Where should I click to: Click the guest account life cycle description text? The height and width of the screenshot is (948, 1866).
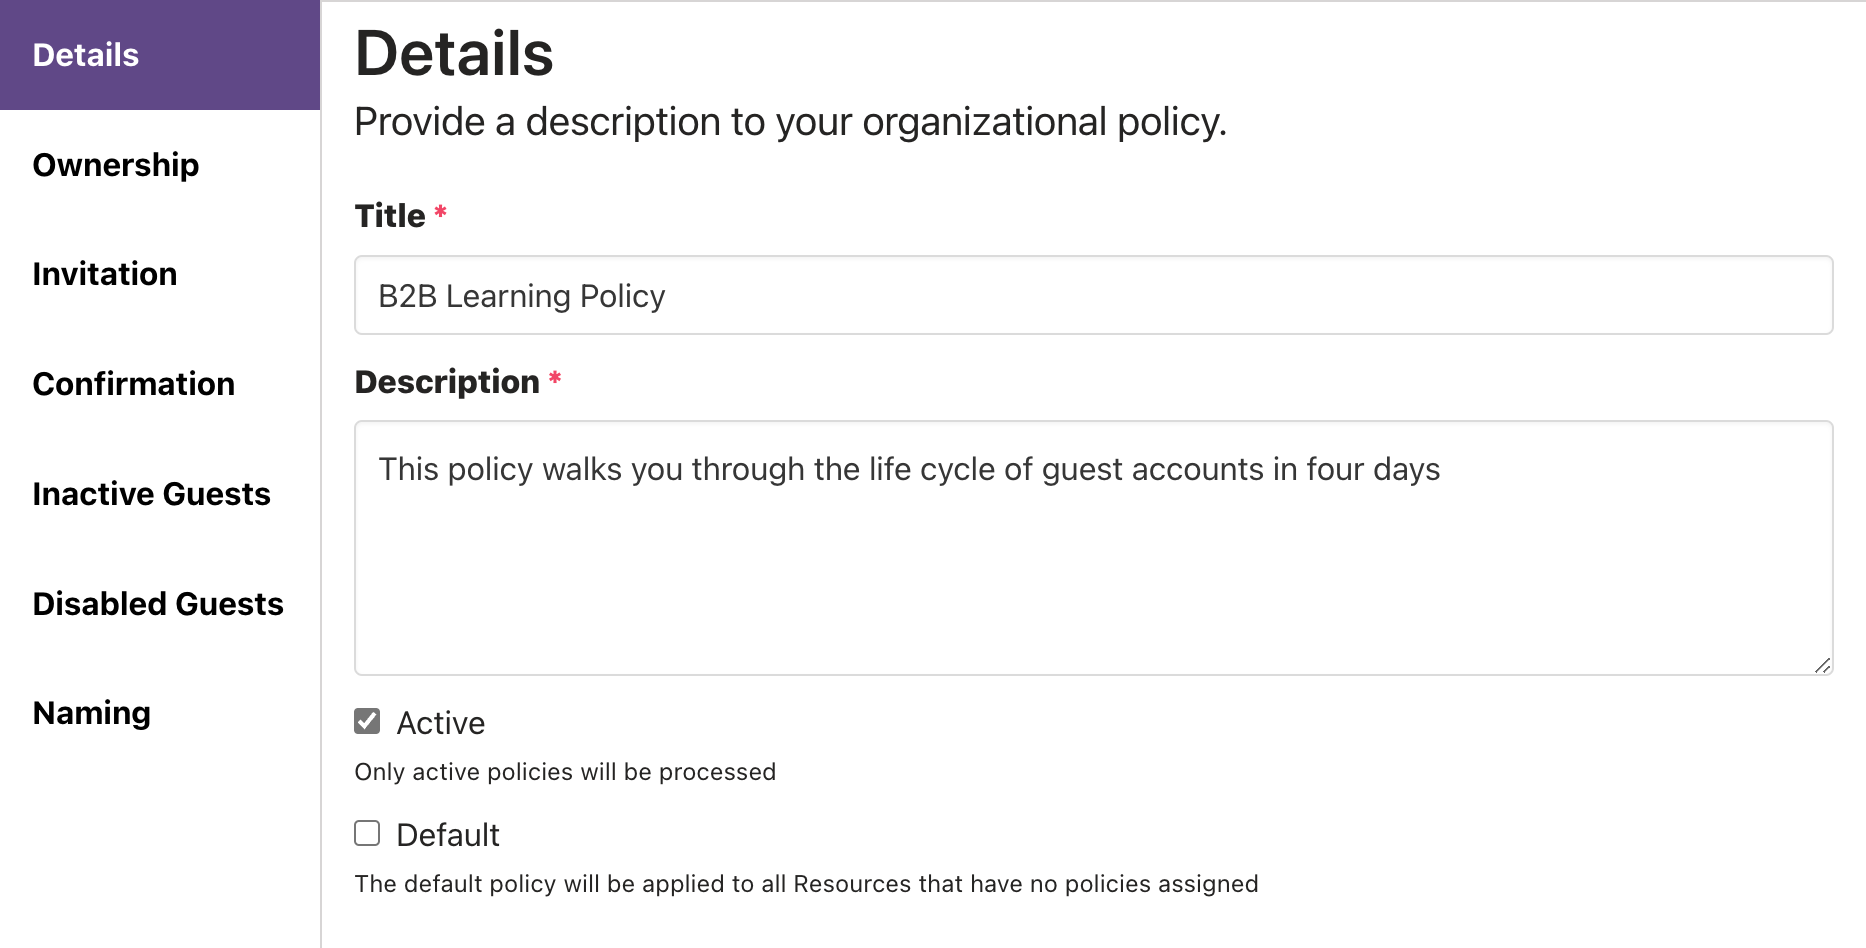[908, 468]
